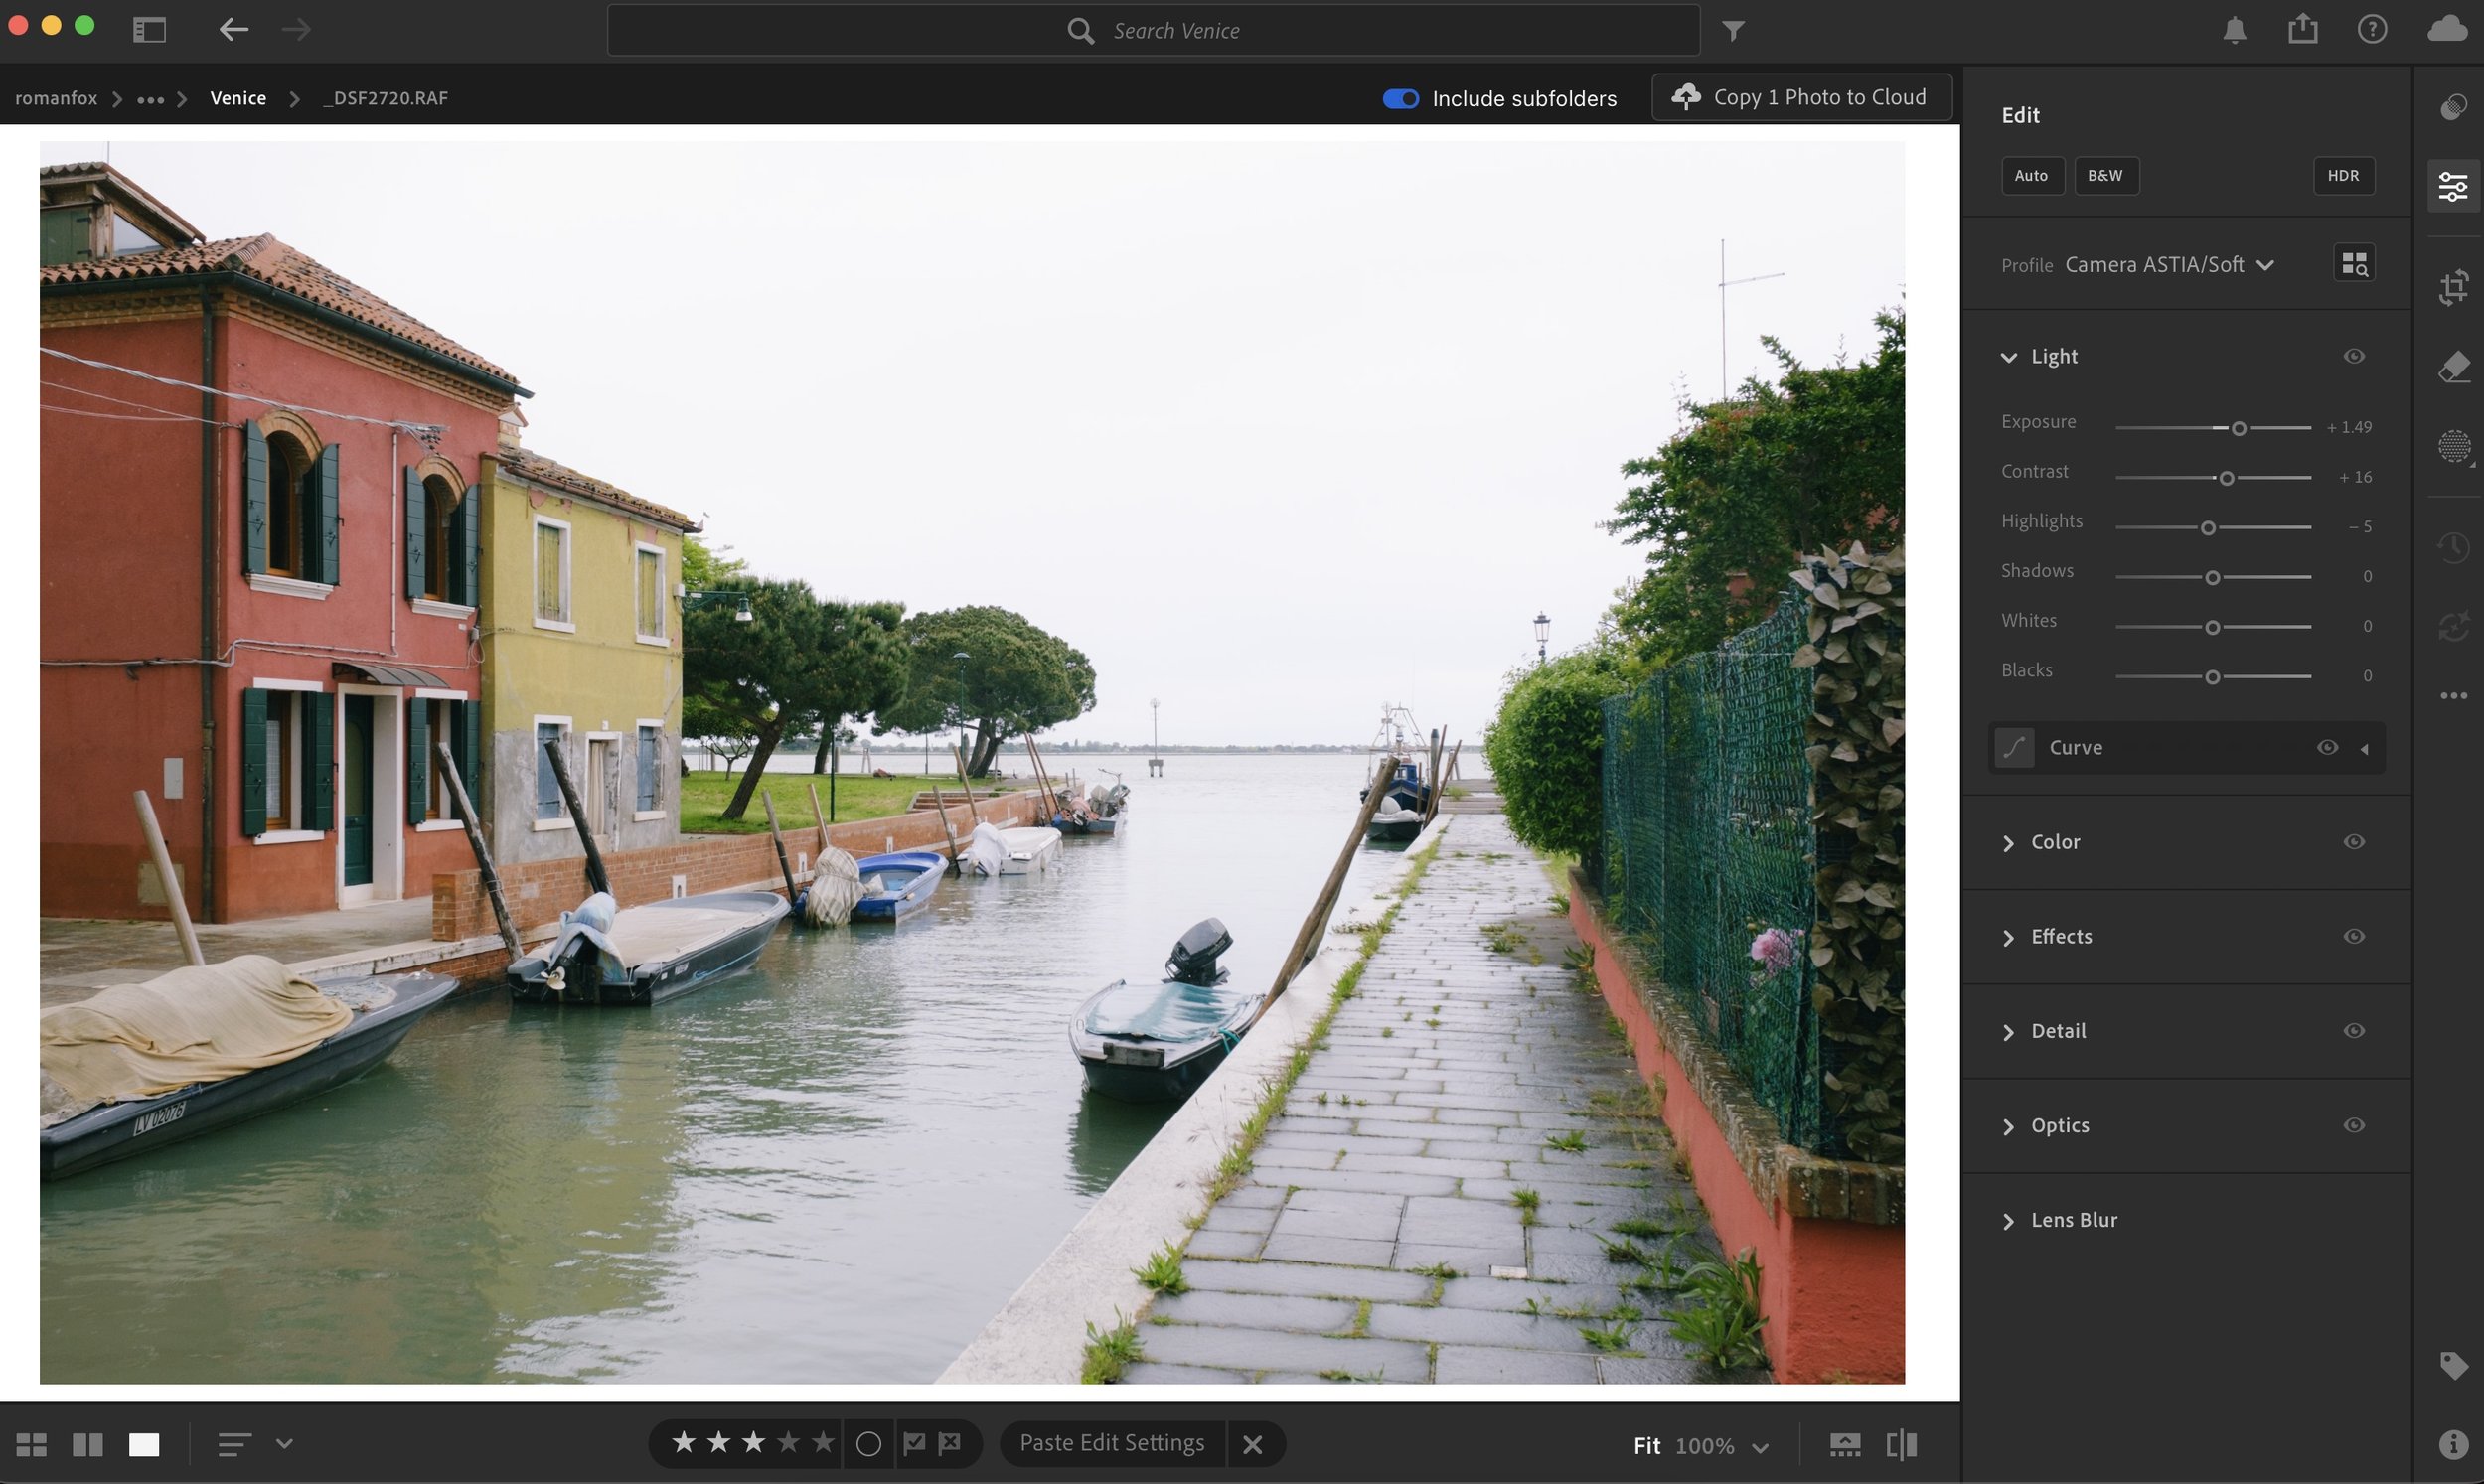Open the share export icon
Viewport: 2484px width, 1484px height.
pos(2302,29)
